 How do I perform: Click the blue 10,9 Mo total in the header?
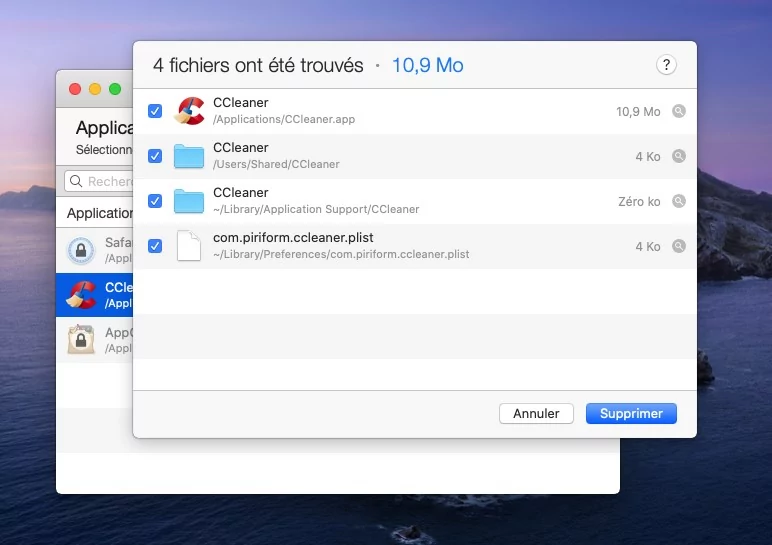[x=427, y=65]
